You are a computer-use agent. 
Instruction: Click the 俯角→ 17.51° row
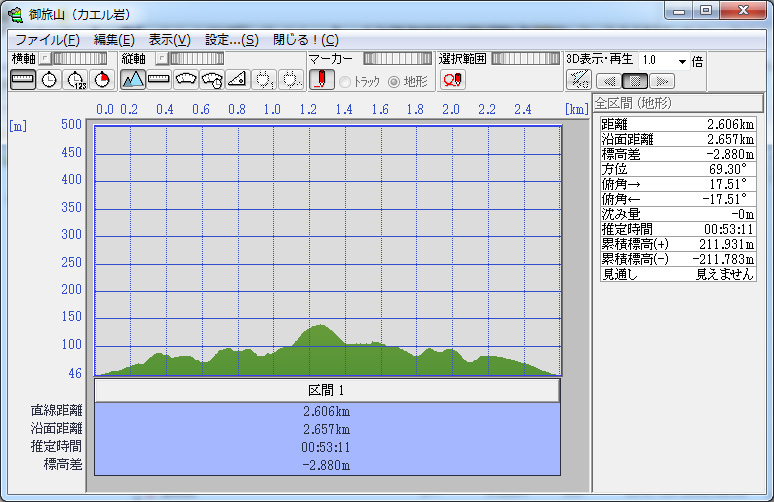coord(678,184)
